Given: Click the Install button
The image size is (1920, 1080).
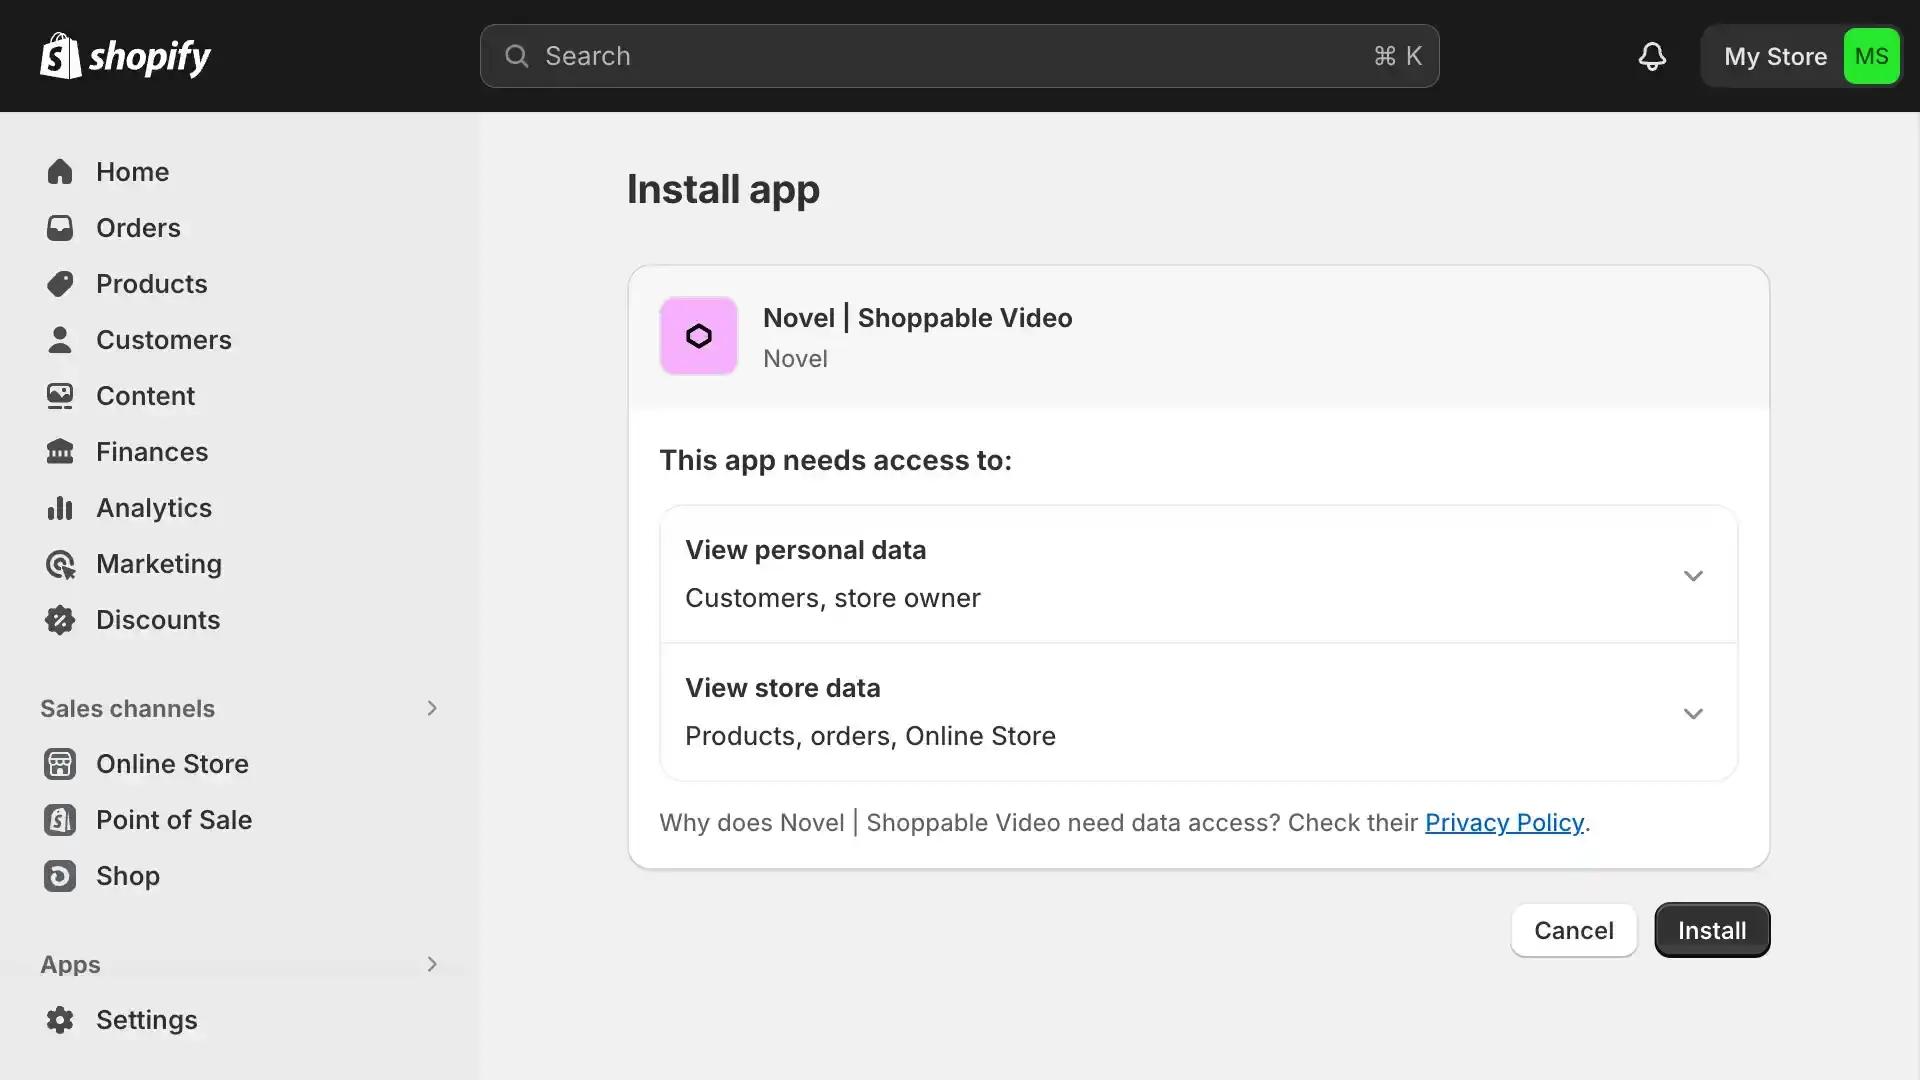Looking at the screenshot, I should (1712, 930).
